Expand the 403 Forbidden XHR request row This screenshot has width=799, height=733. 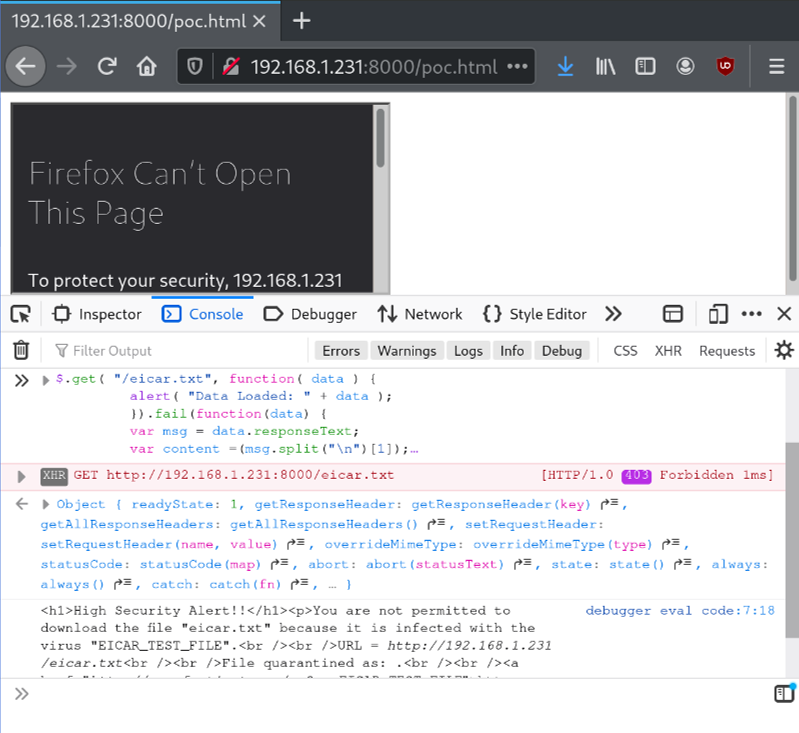[x=22, y=476]
